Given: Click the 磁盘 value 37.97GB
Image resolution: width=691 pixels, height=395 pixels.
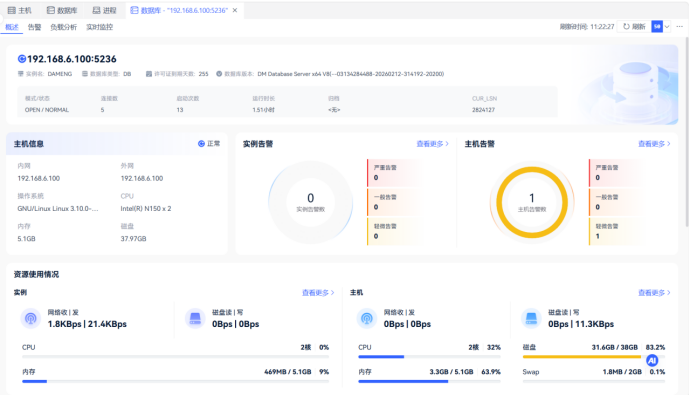Looking at the screenshot, I should point(133,238).
